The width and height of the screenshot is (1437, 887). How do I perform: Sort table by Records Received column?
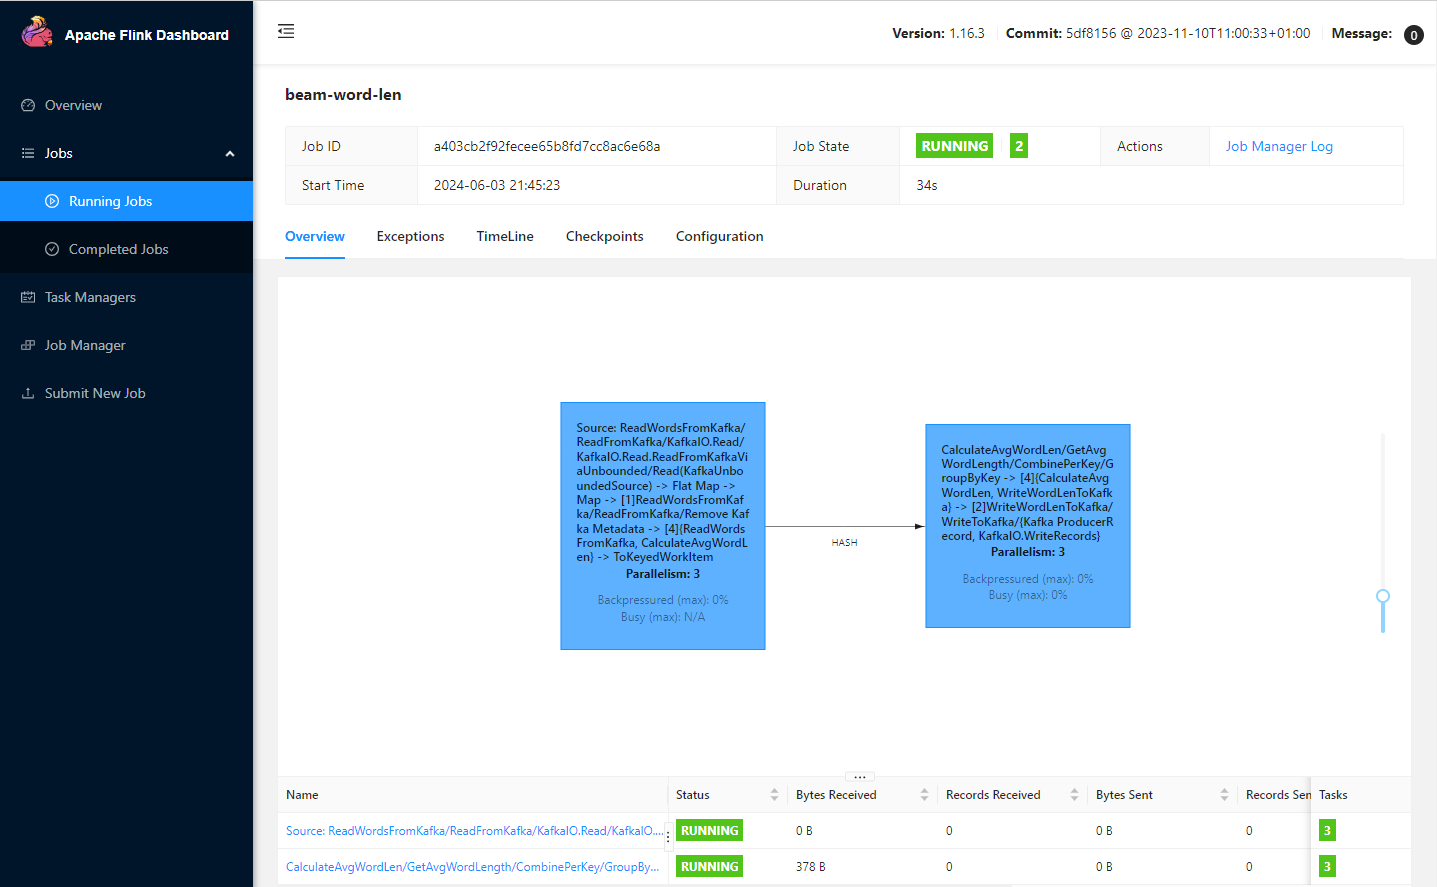(x=1074, y=795)
